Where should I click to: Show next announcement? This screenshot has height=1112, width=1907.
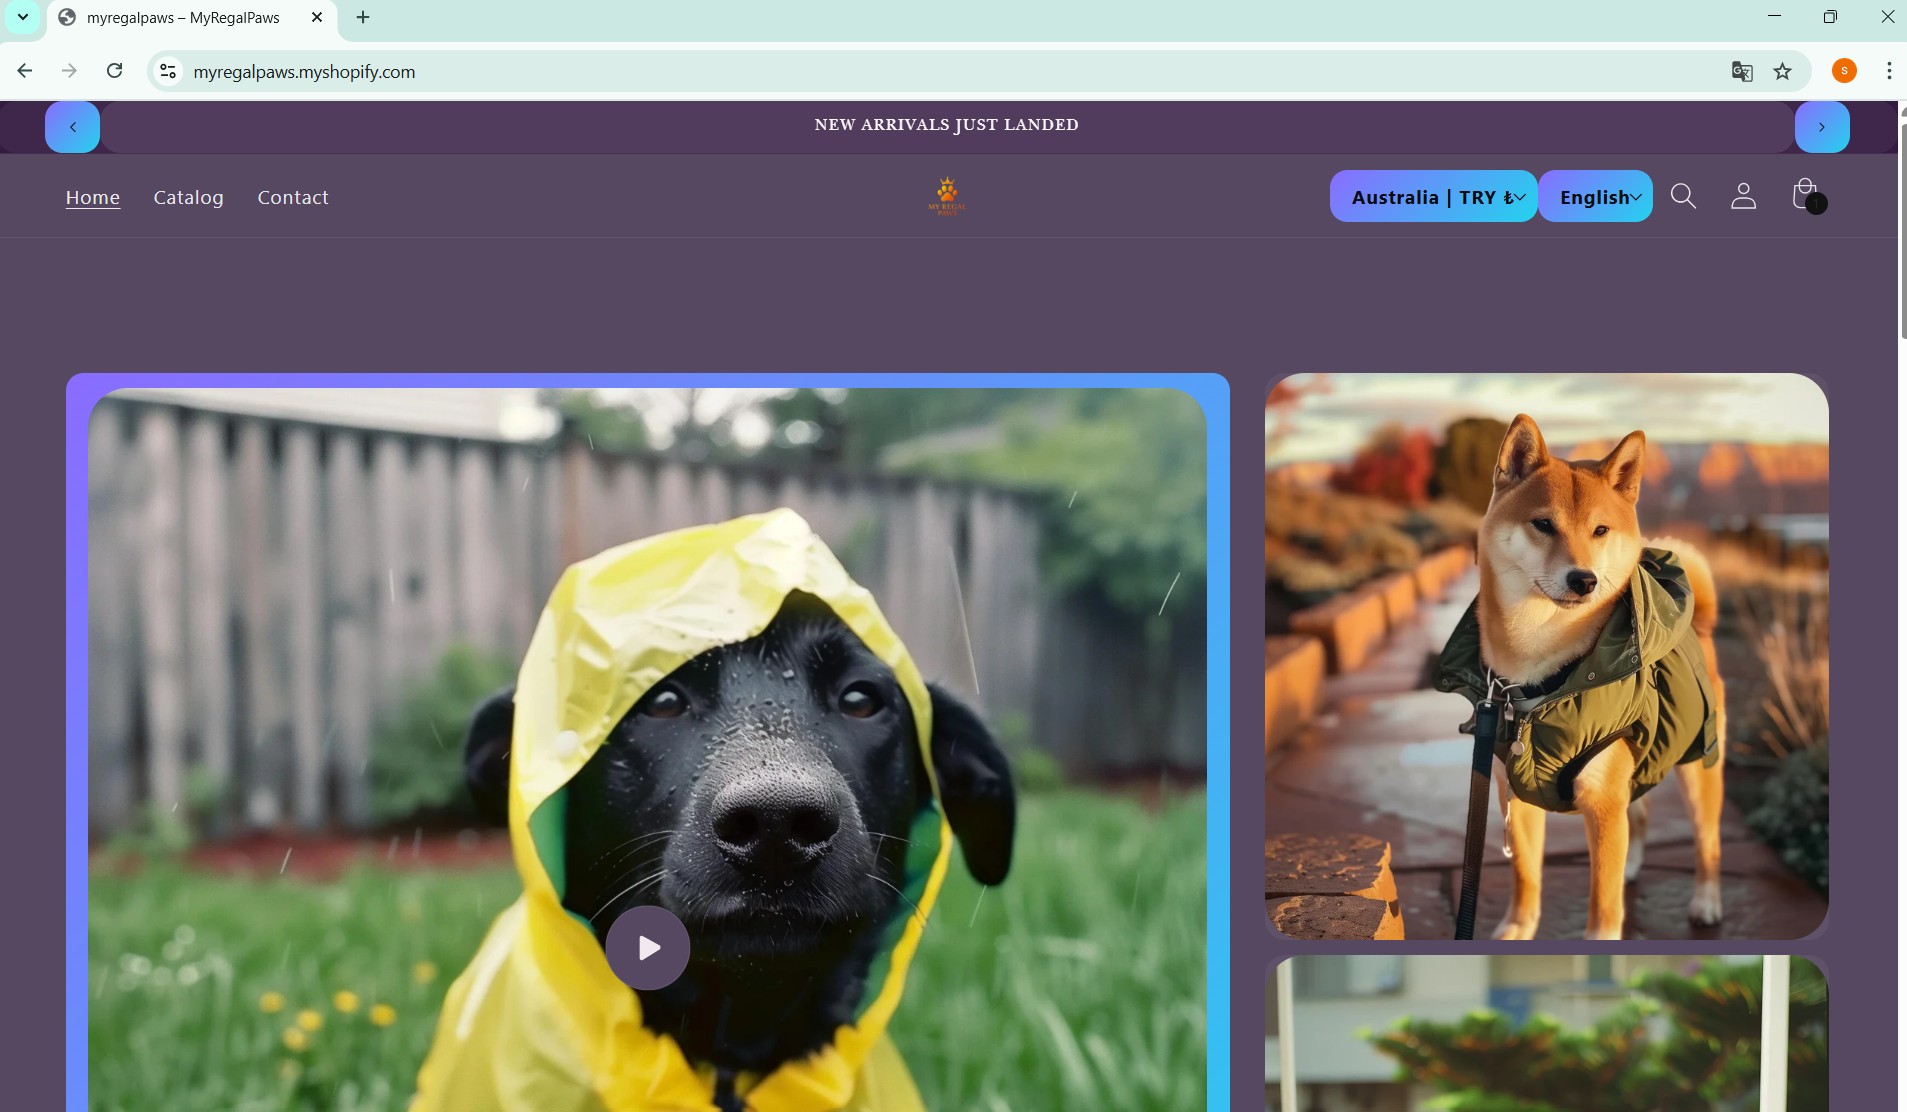(x=1821, y=127)
